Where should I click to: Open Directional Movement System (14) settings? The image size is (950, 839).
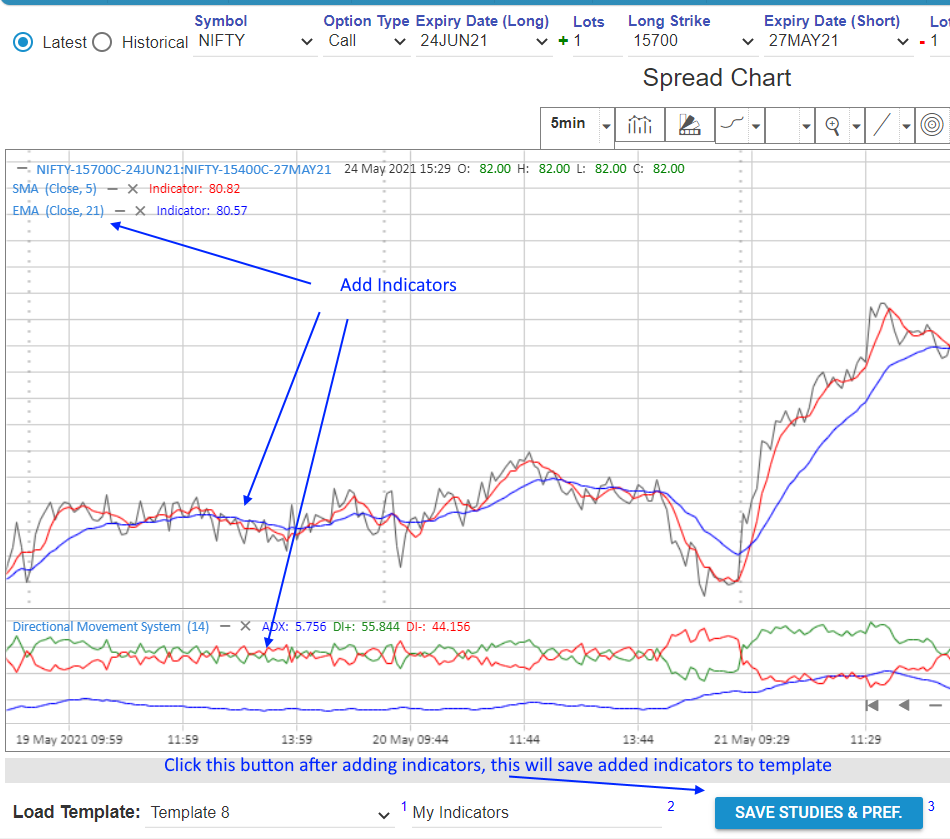(111, 626)
